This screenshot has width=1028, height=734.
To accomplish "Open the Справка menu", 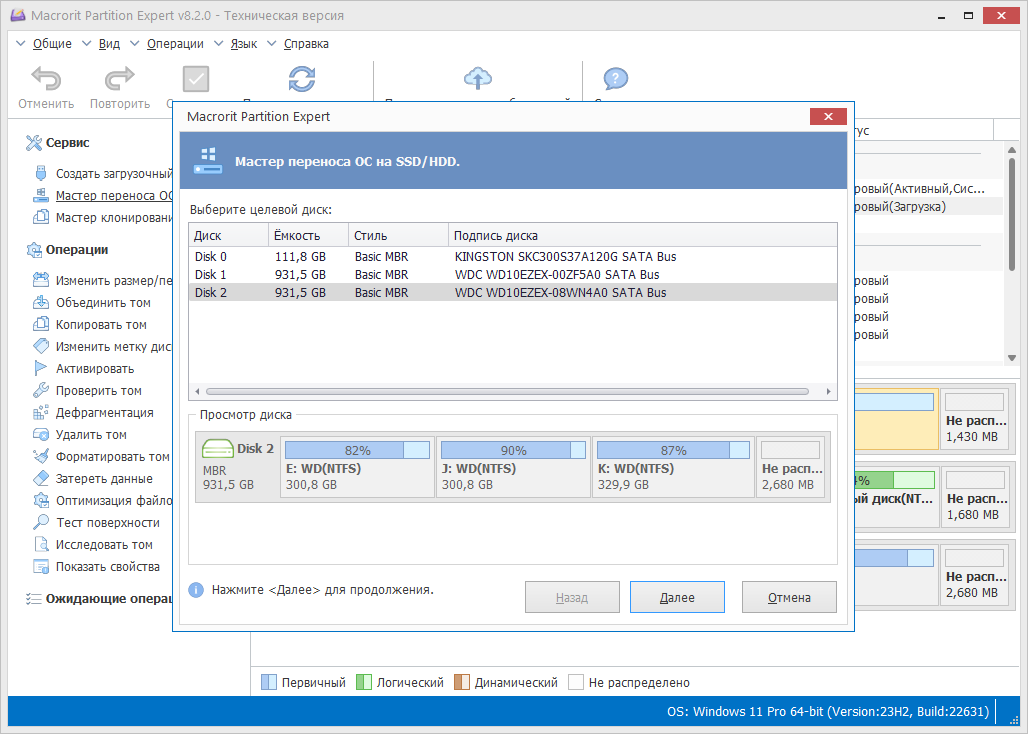I will (x=305, y=44).
